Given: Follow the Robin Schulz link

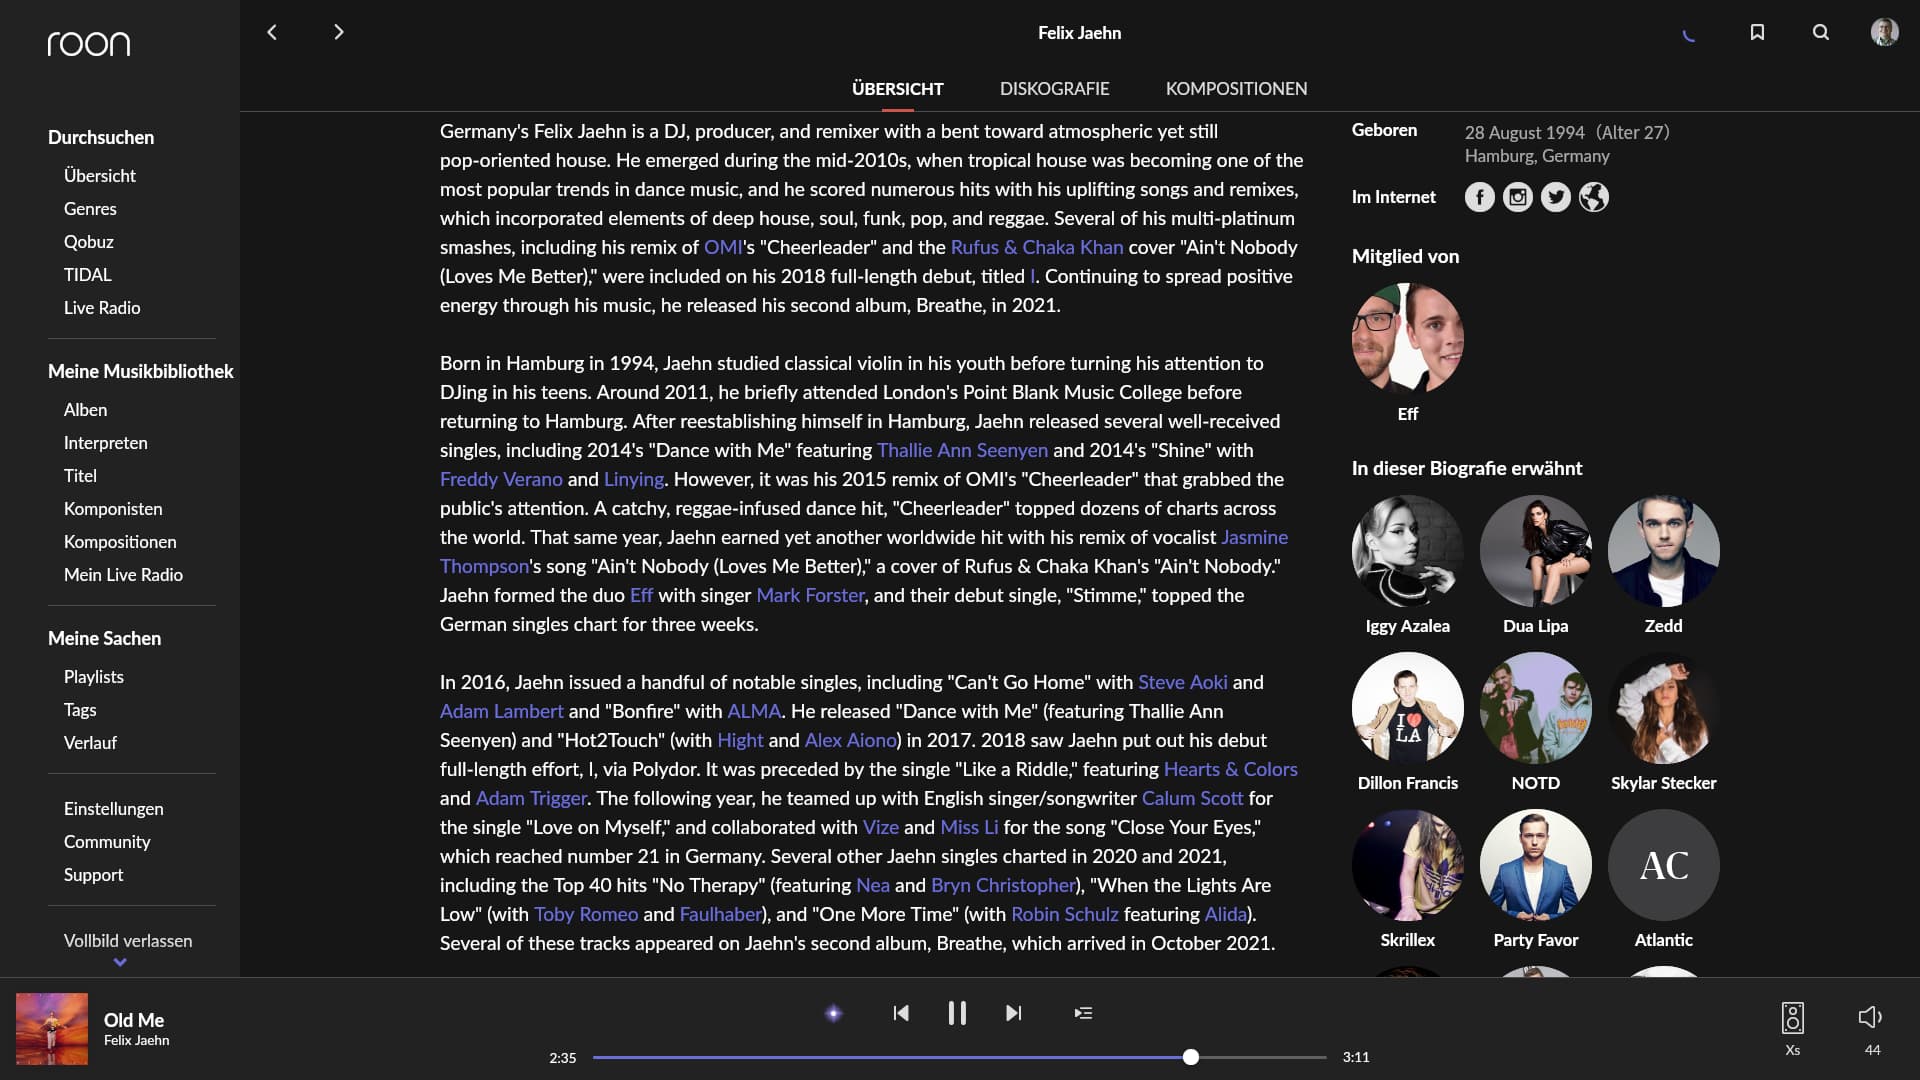Looking at the screenshot, I should click(x=1064, y=914).
